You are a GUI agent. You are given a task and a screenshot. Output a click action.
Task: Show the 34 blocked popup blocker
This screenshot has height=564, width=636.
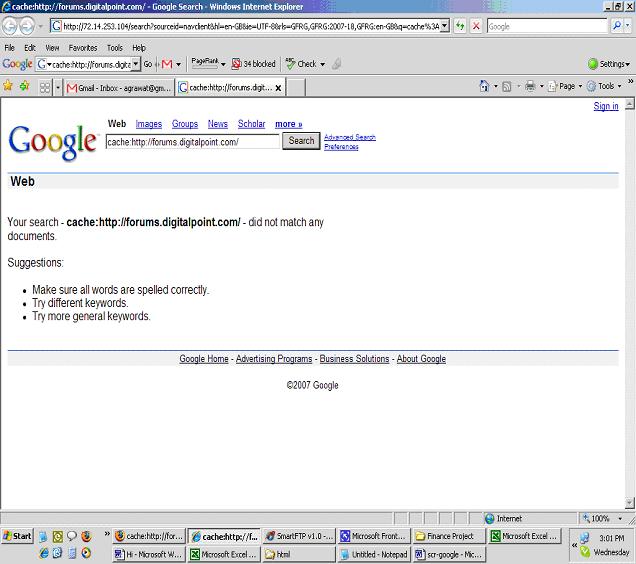(254, 64)
